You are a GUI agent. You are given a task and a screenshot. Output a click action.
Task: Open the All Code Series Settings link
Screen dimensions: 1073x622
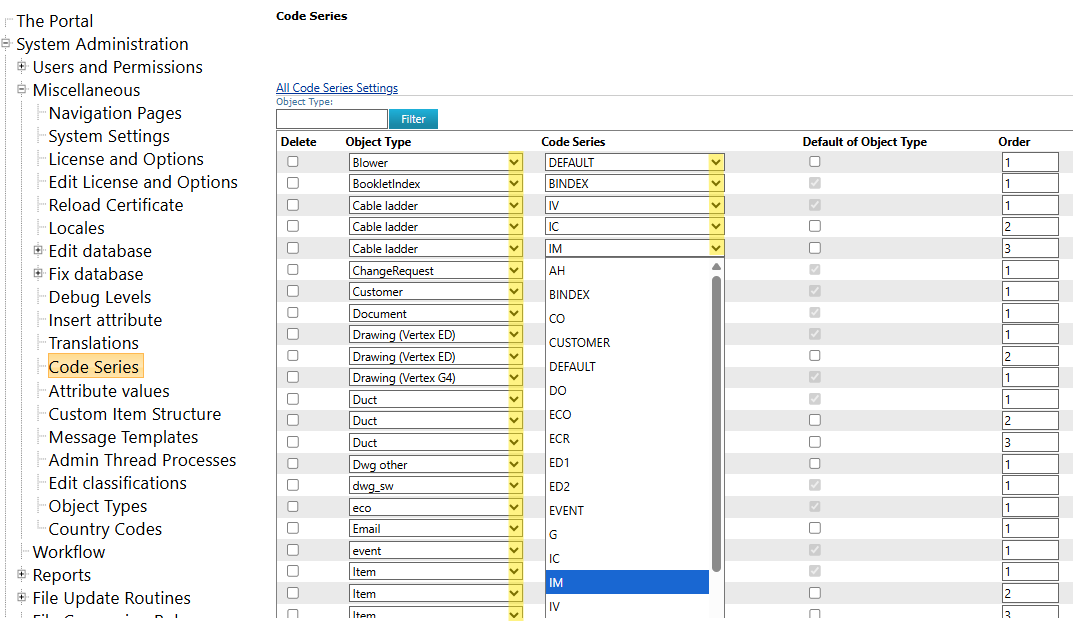tap(337, 88)
